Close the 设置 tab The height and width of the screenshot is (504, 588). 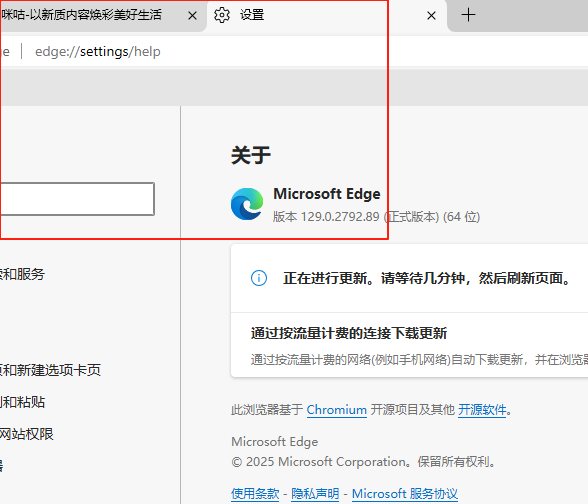coord(431,16)
